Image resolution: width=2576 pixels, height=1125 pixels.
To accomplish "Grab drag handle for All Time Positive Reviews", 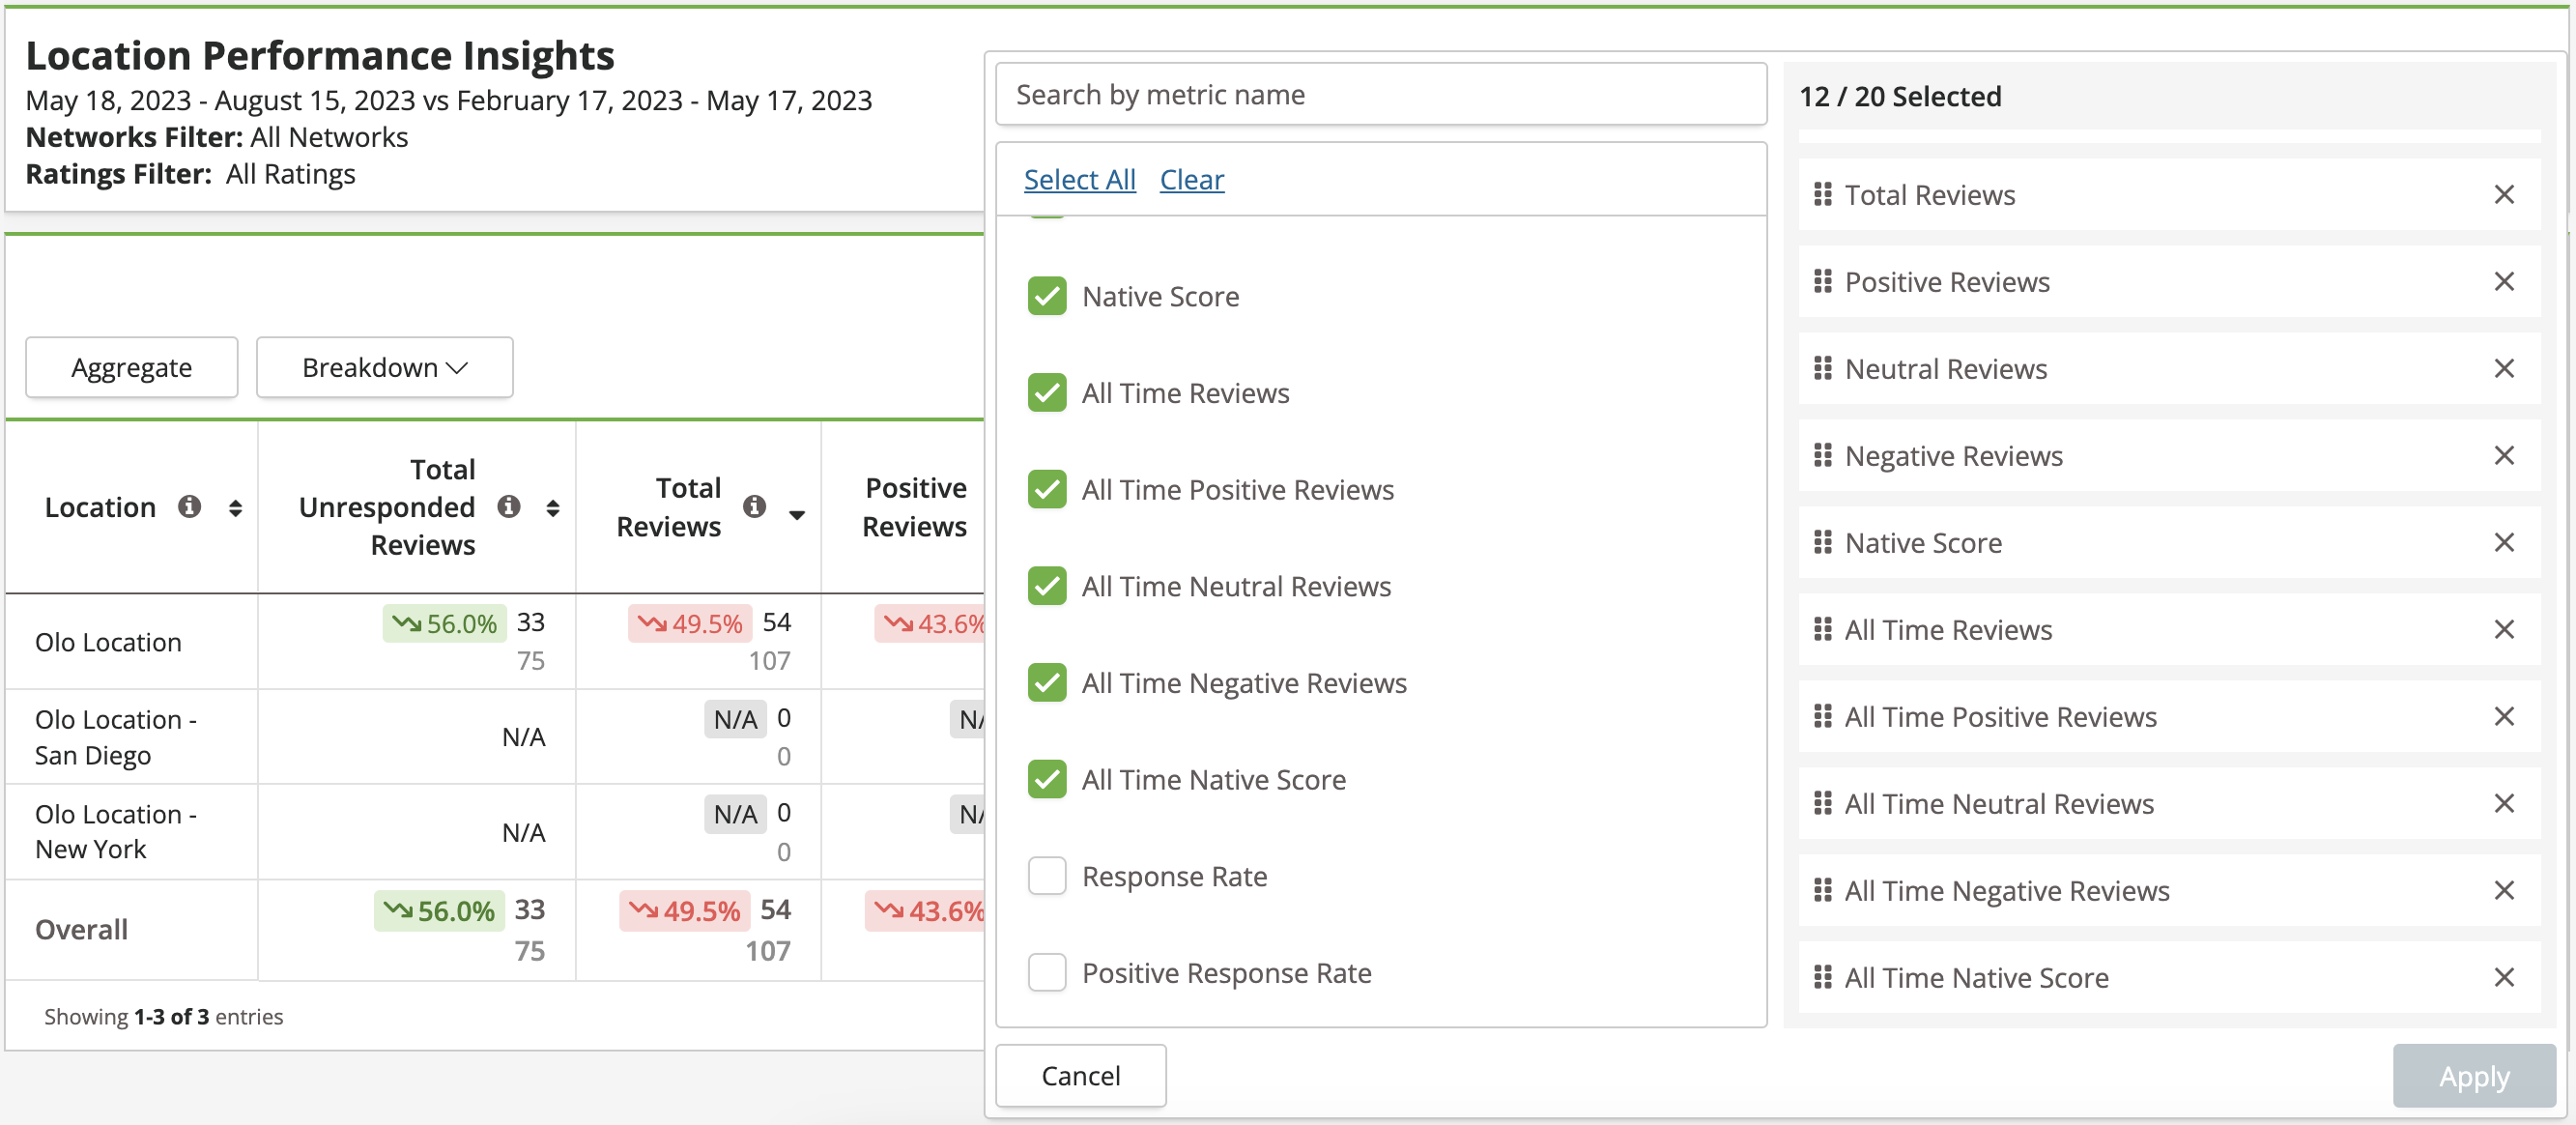I will coord(1822,716).
